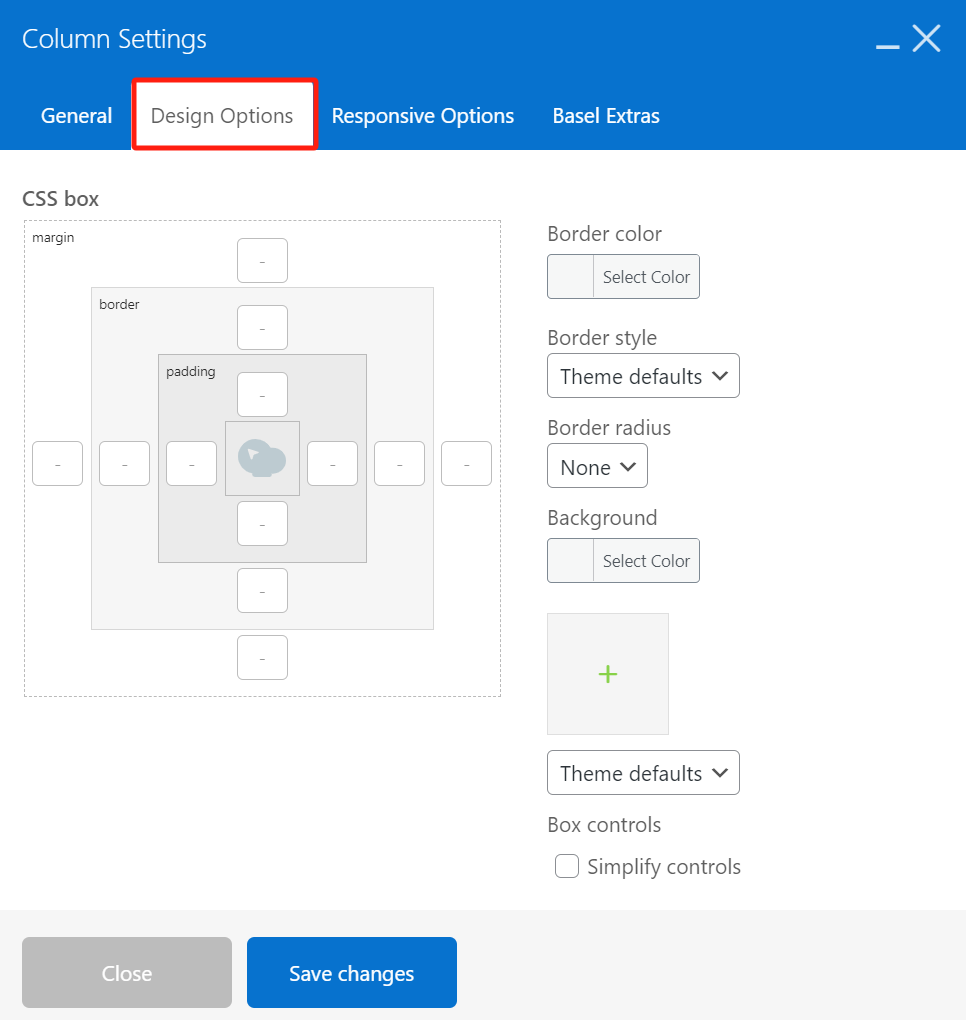This screenshot has height=1020, width=966.
Task: Choose a Background color via Select Color
Action: point(645,561)
